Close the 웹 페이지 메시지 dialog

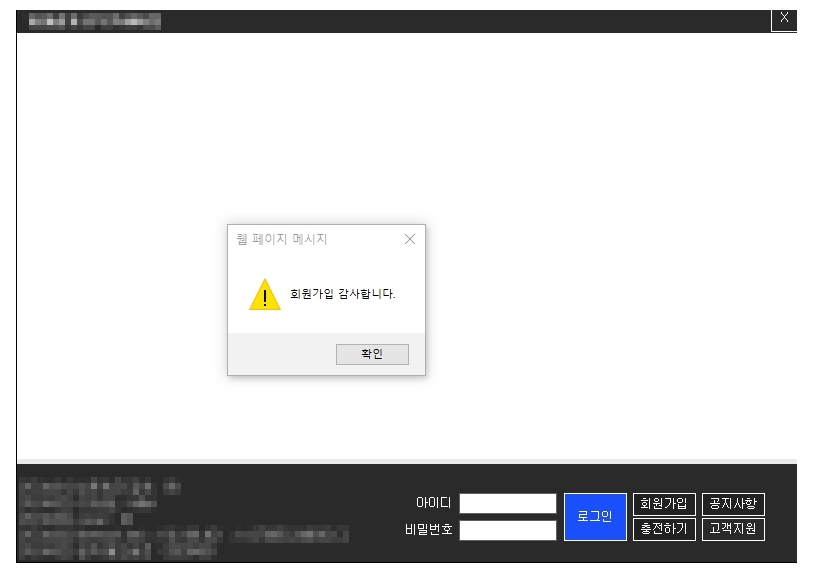(x=410, y=239)
